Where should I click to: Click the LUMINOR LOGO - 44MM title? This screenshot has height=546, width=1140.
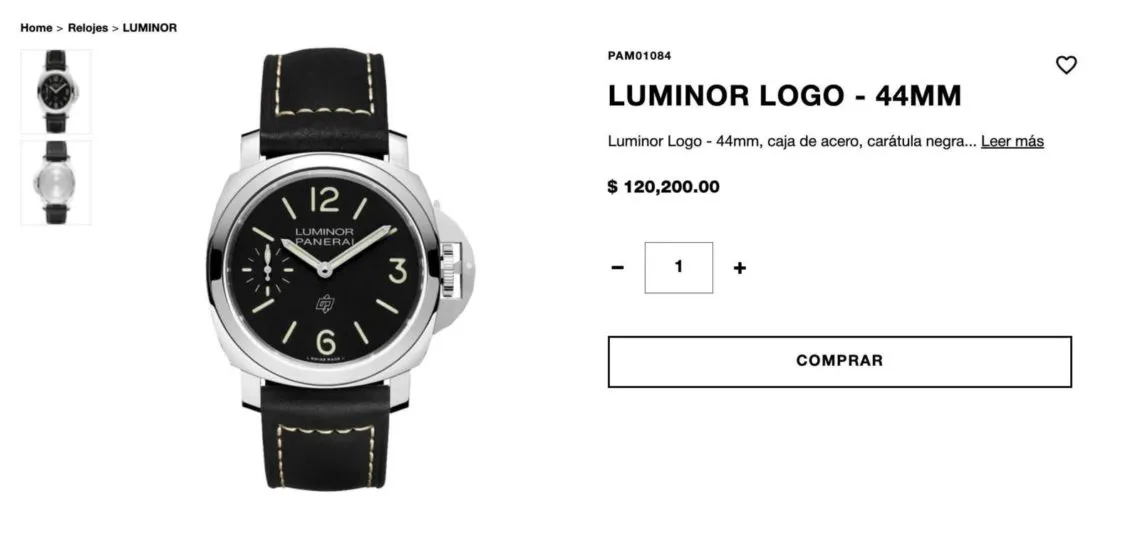(784, 96)
